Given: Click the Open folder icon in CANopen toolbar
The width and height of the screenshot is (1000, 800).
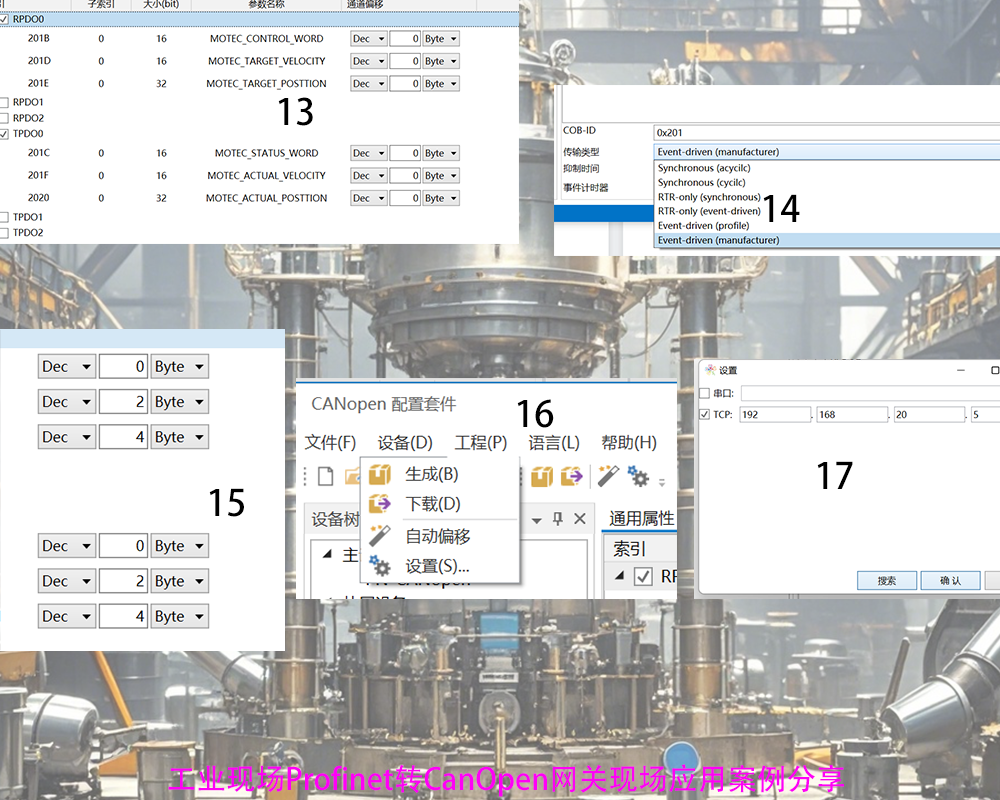Looking at the screenshot, I should pyautogui.click(x=352, y=476).
